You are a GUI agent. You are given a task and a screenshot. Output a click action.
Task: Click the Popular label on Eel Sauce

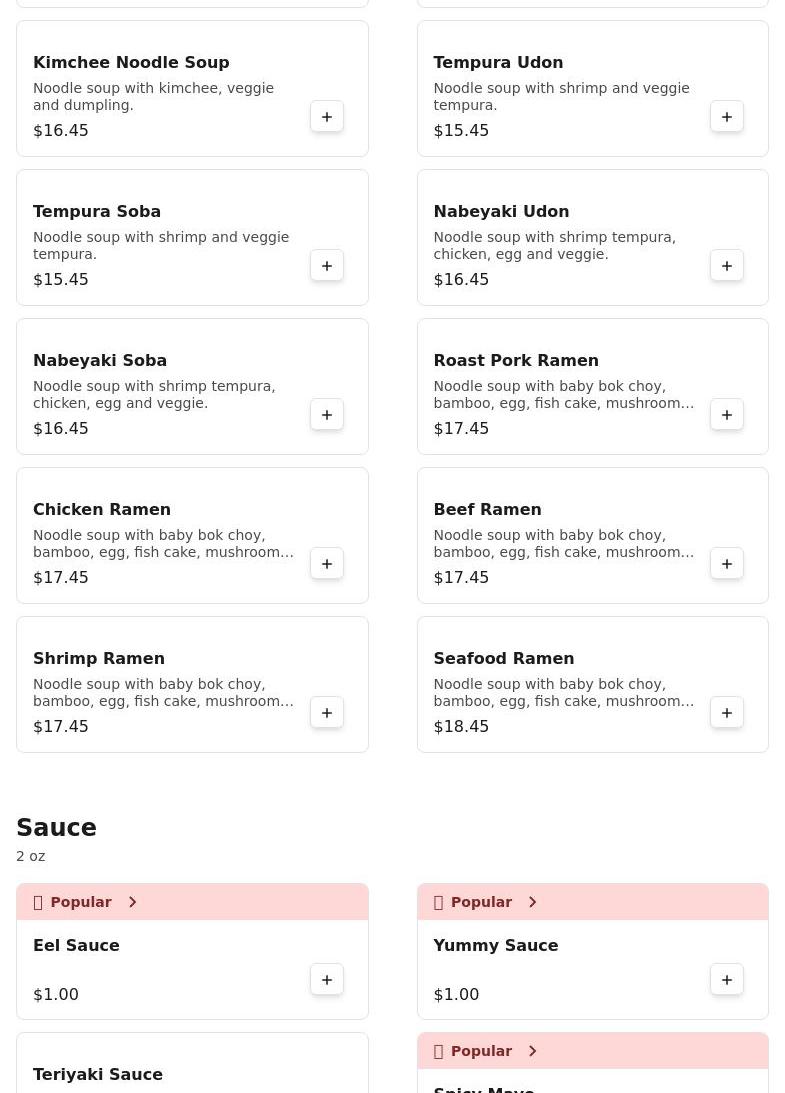click(81, 902)
